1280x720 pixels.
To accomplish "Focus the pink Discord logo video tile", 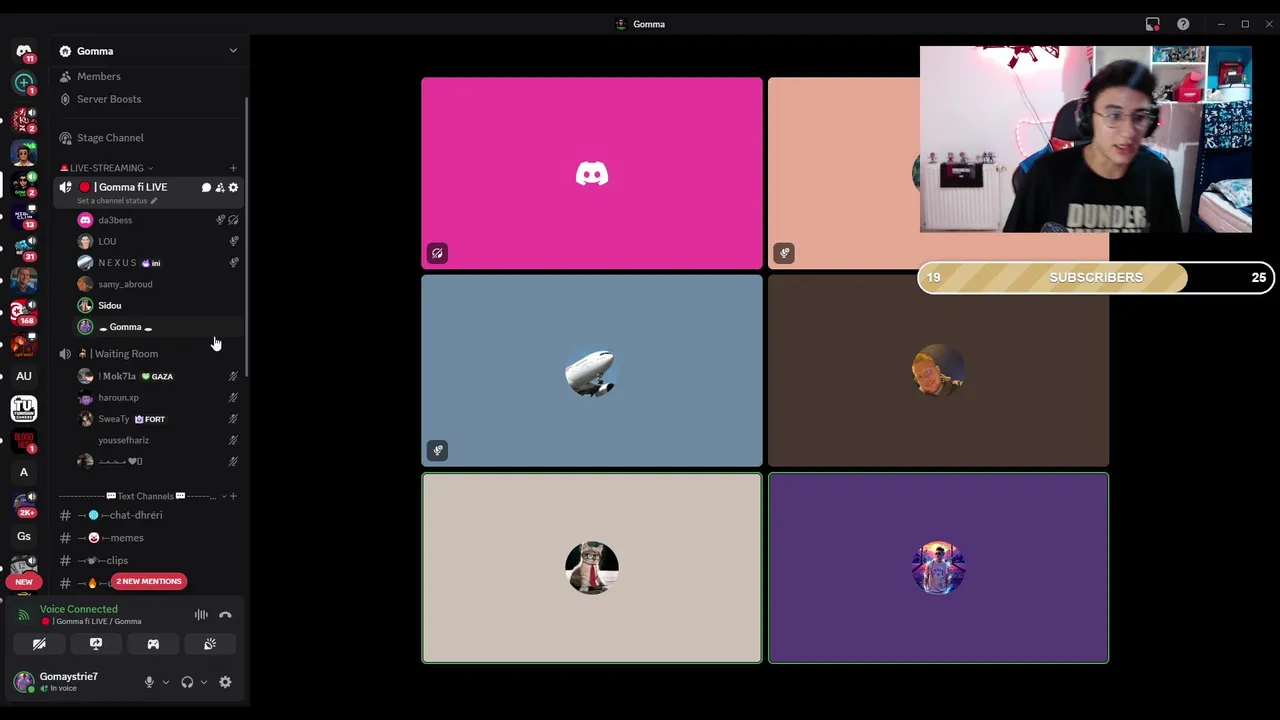I will pos(592,173).
